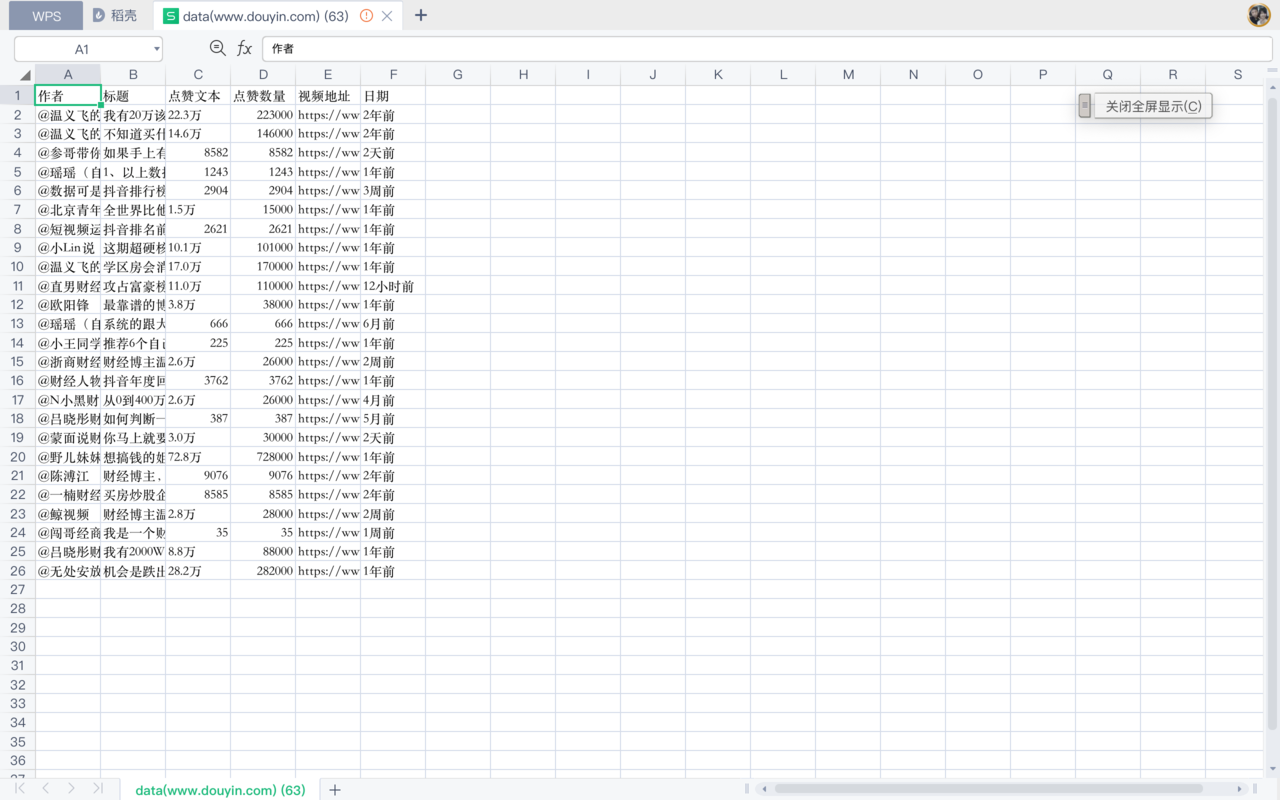
Task: Select the cell containing 282000
Action: [263, 571]
